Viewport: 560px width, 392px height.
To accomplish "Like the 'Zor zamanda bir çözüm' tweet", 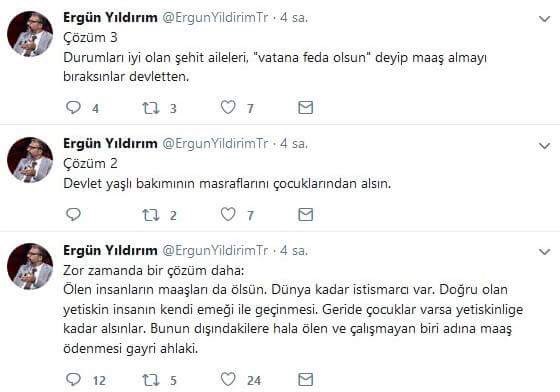I will [x=228, y=379].
